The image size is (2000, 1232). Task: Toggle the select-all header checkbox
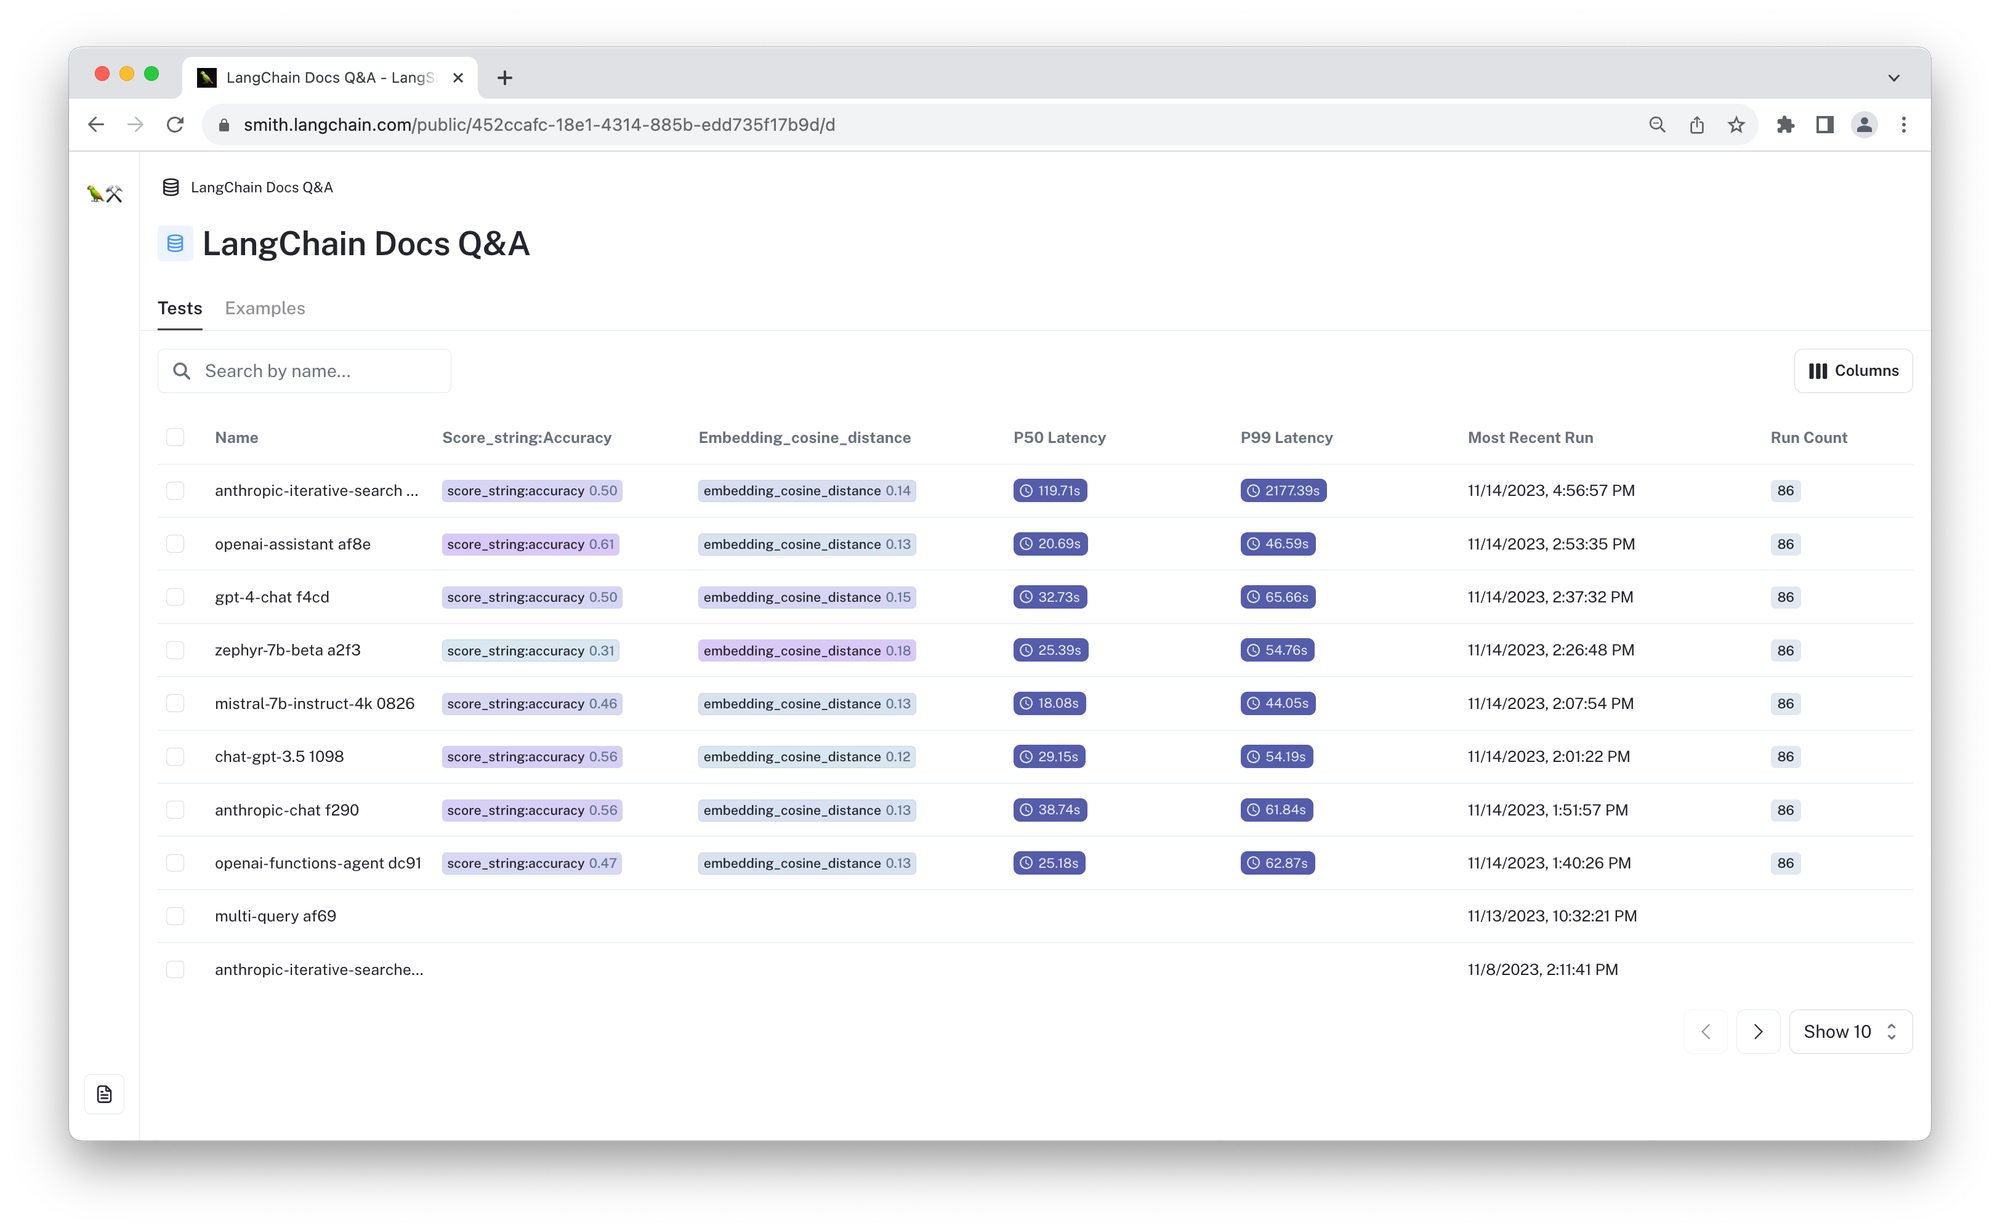coord(175,437)
